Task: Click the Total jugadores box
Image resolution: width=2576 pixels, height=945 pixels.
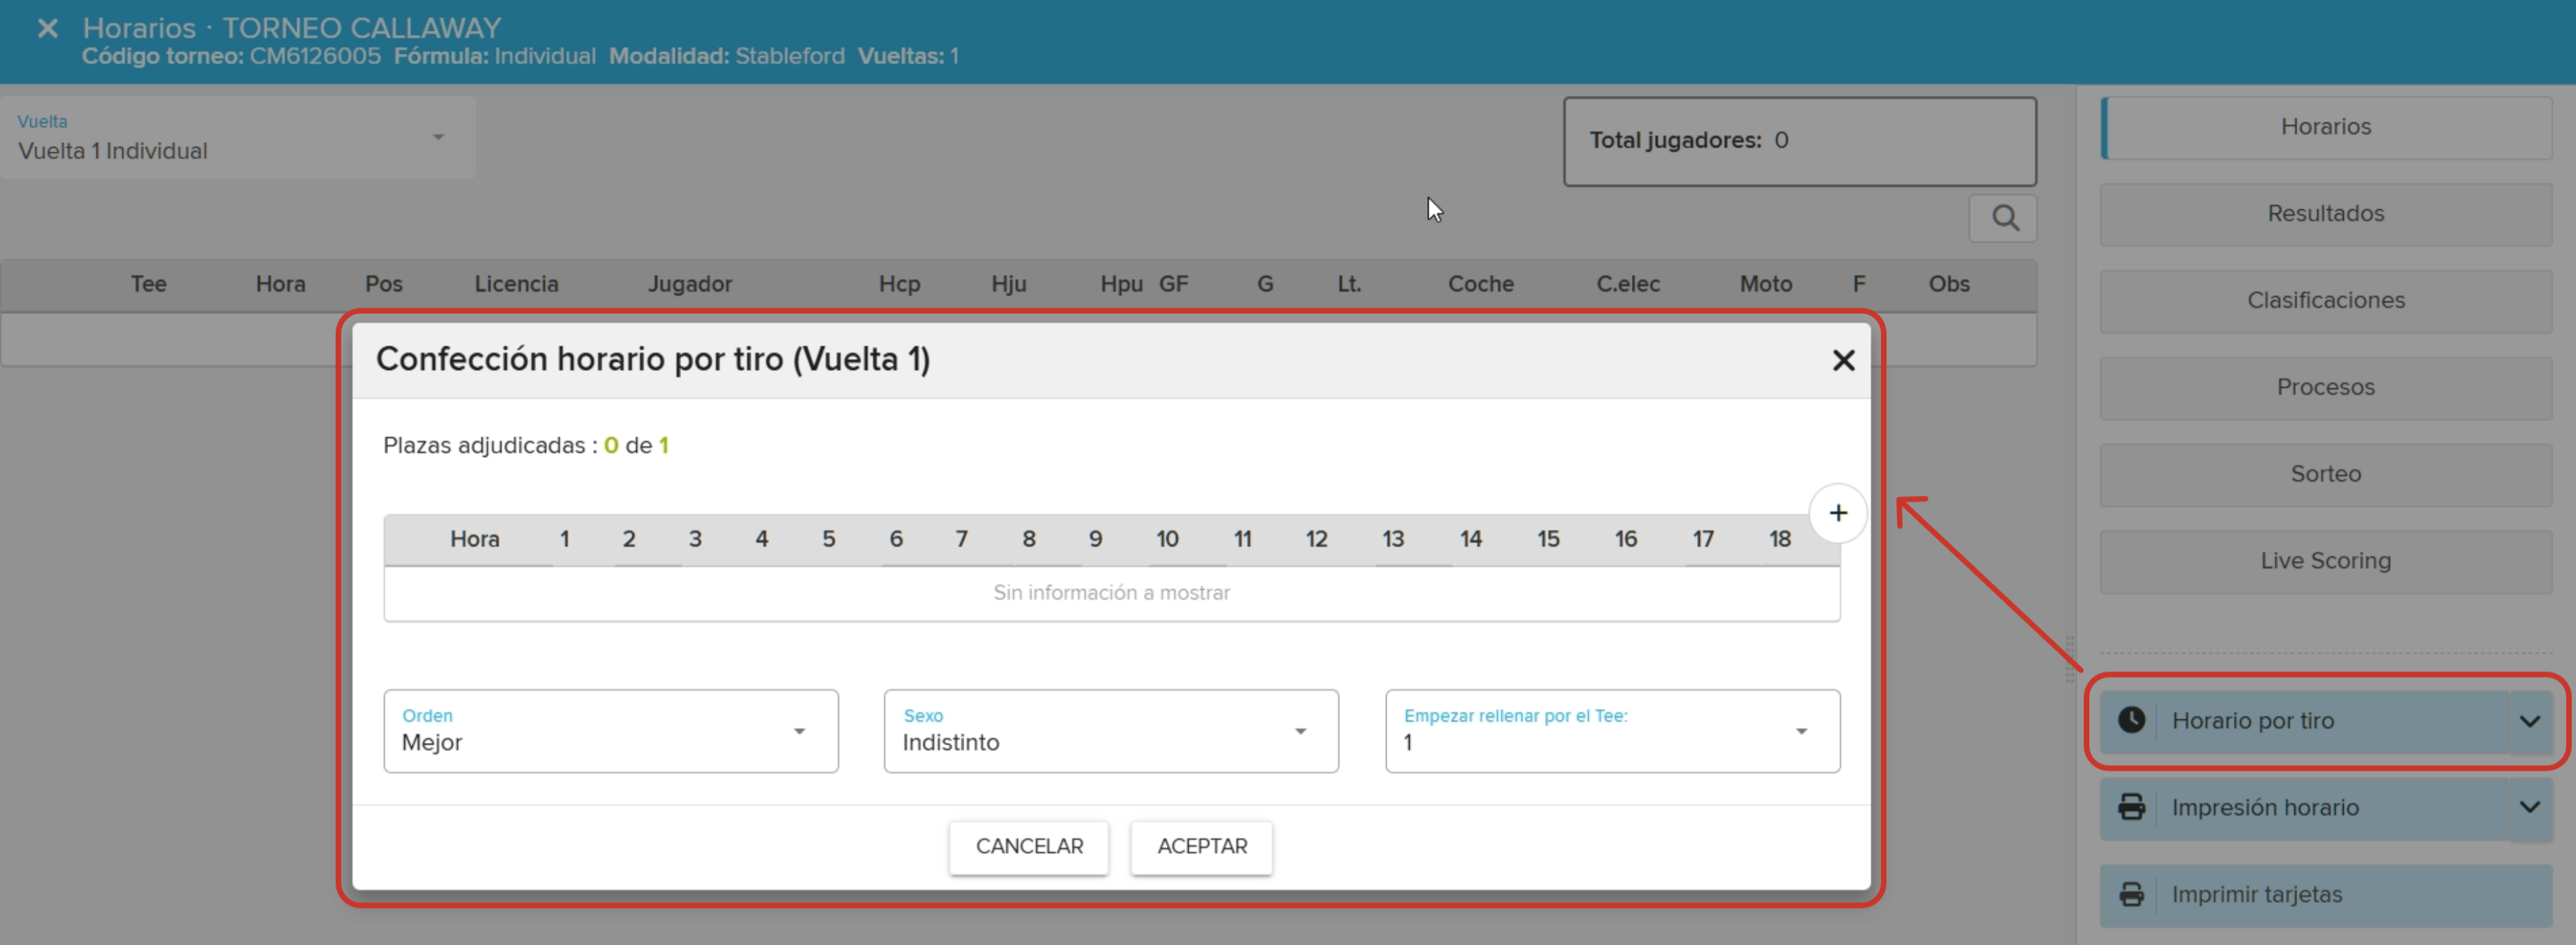Action: 1800,141
